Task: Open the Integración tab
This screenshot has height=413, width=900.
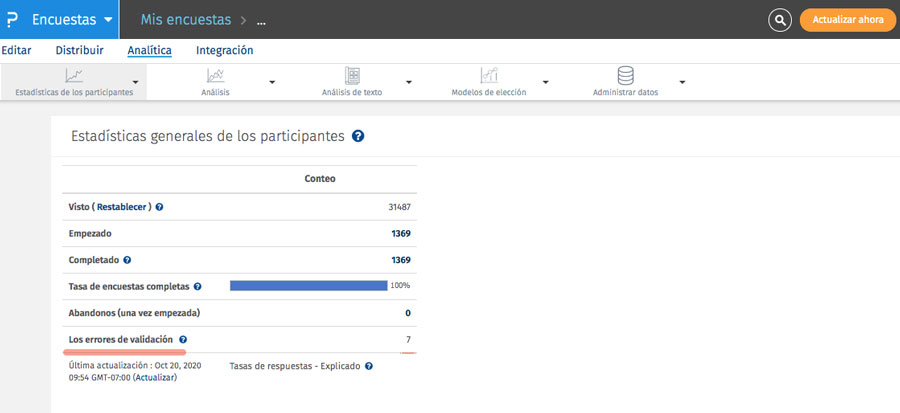Action: 224,50
